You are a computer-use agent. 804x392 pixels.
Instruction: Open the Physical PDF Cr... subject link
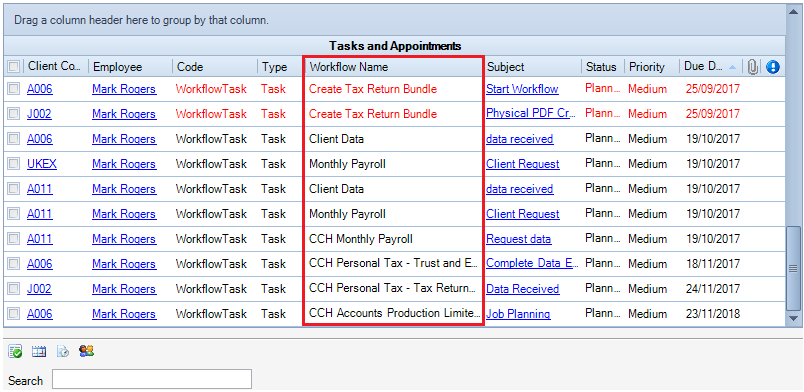(531, 113)
